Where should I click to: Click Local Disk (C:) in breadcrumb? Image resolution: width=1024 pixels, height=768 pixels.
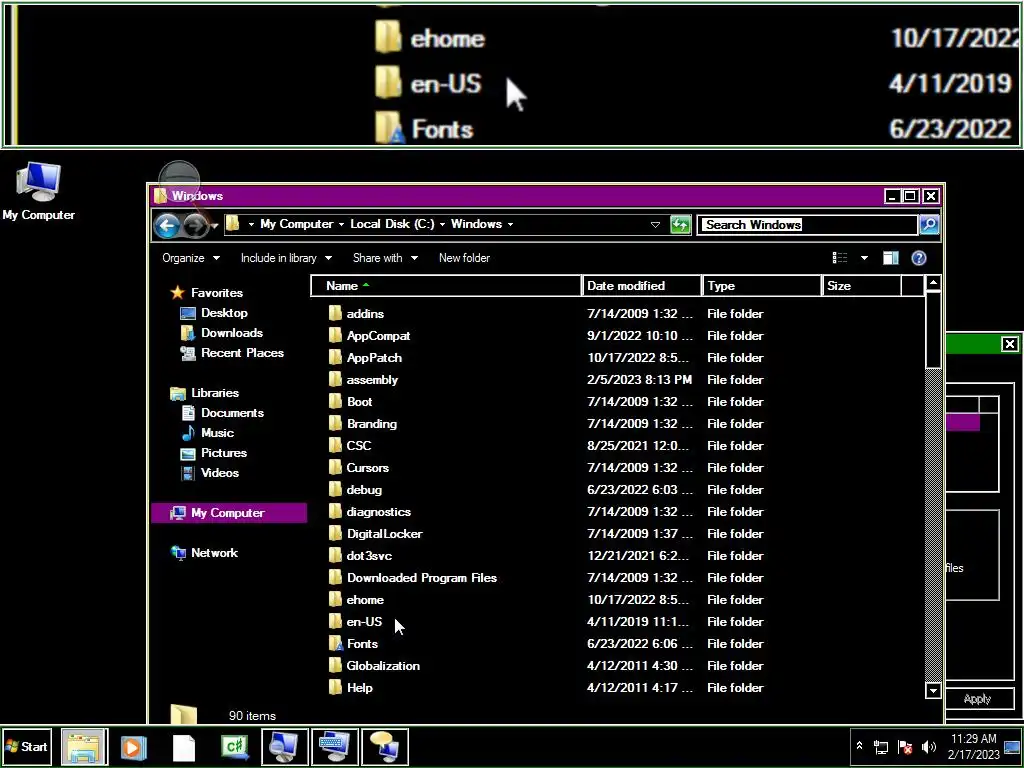[392, 224]
